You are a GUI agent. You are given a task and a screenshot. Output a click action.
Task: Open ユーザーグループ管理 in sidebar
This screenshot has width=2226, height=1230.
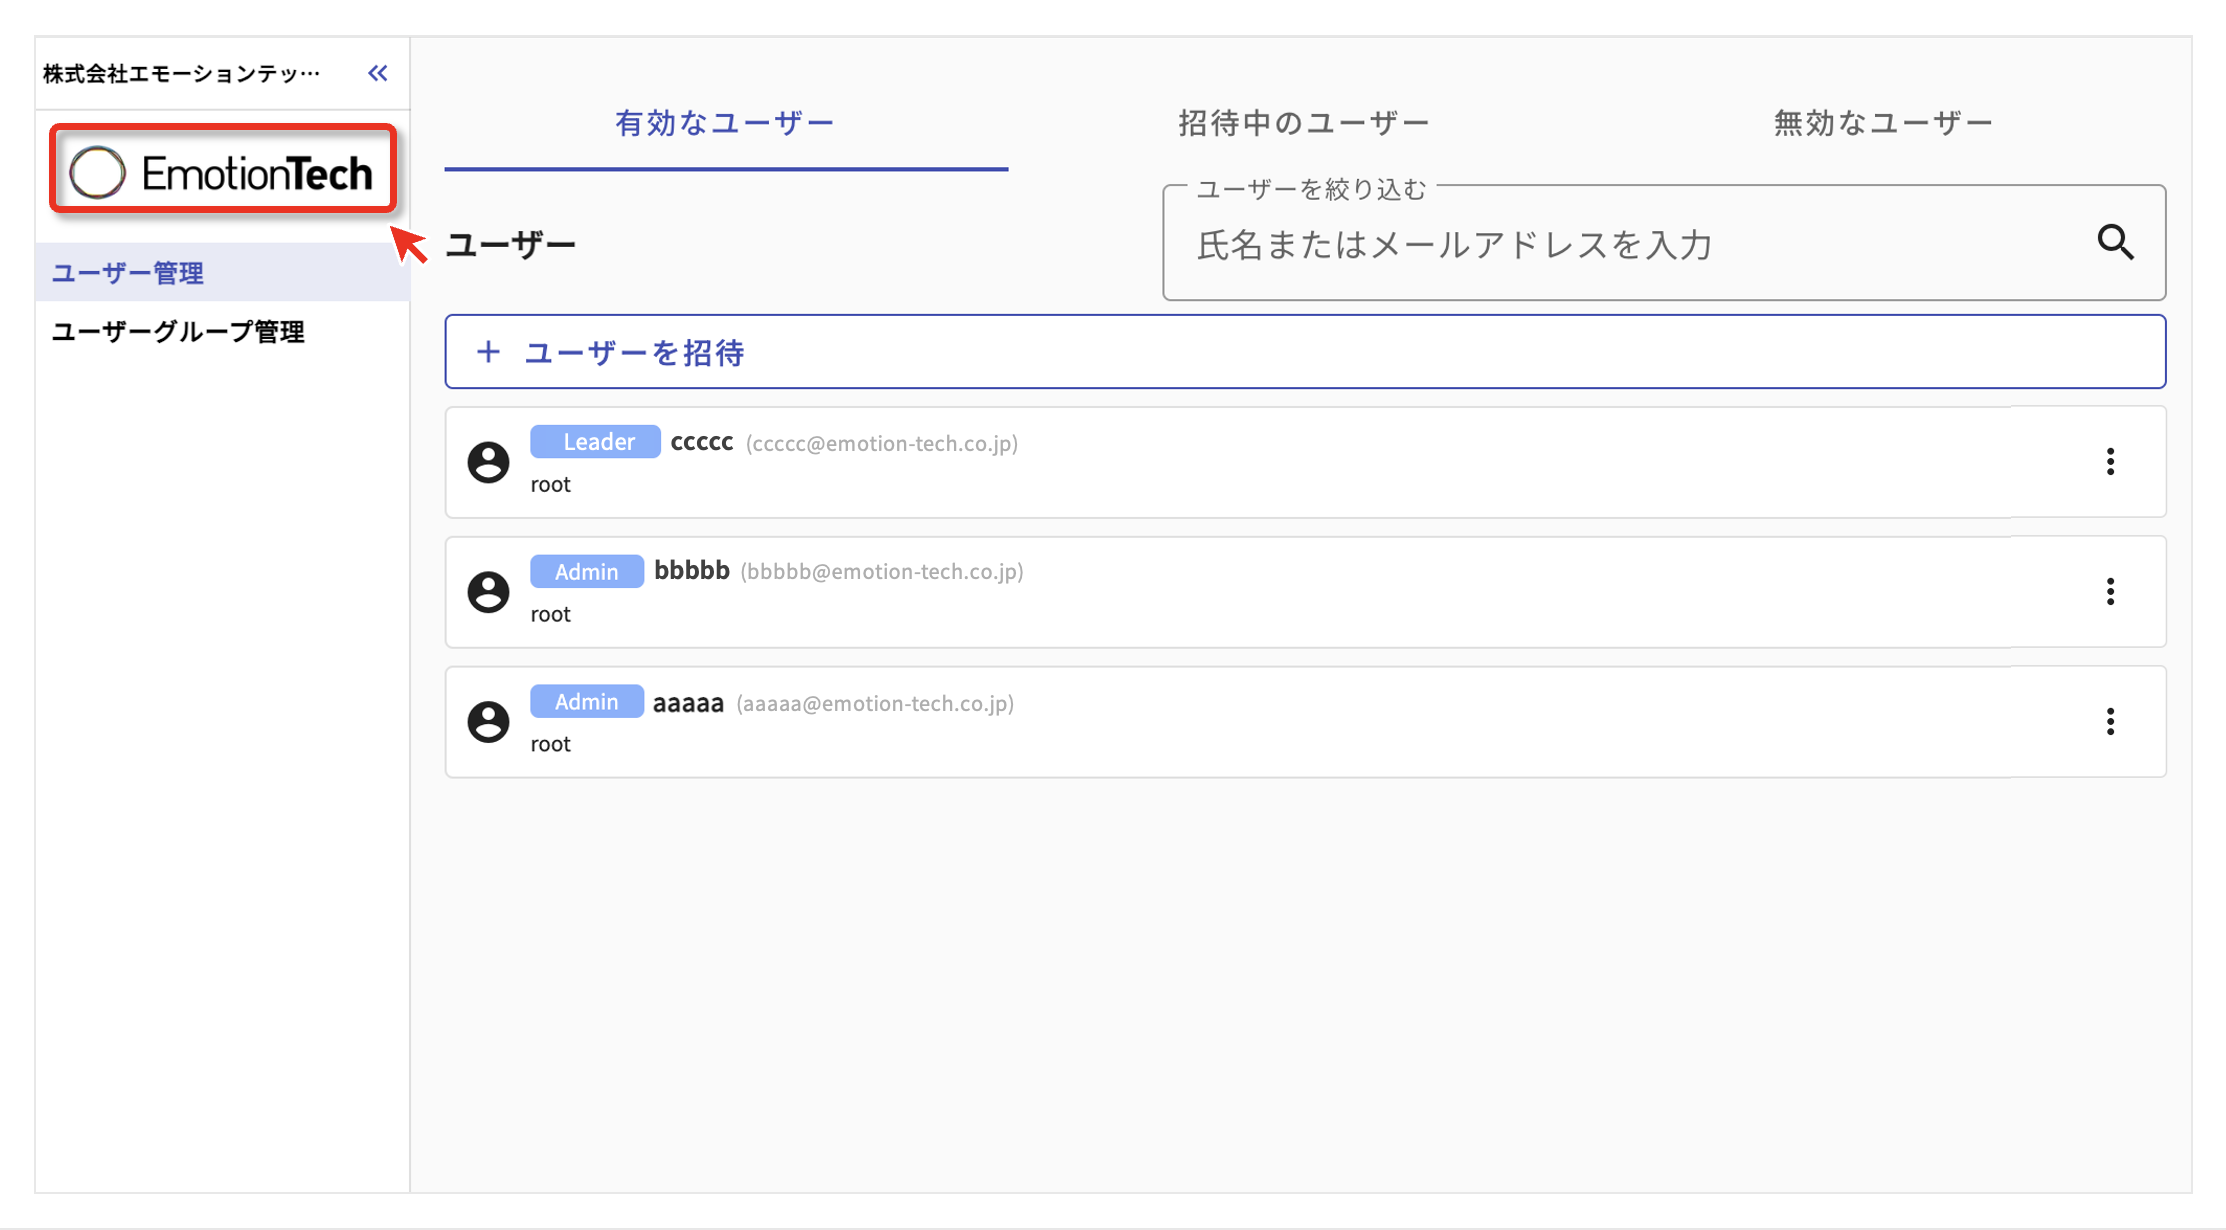(x=178, y=332)
